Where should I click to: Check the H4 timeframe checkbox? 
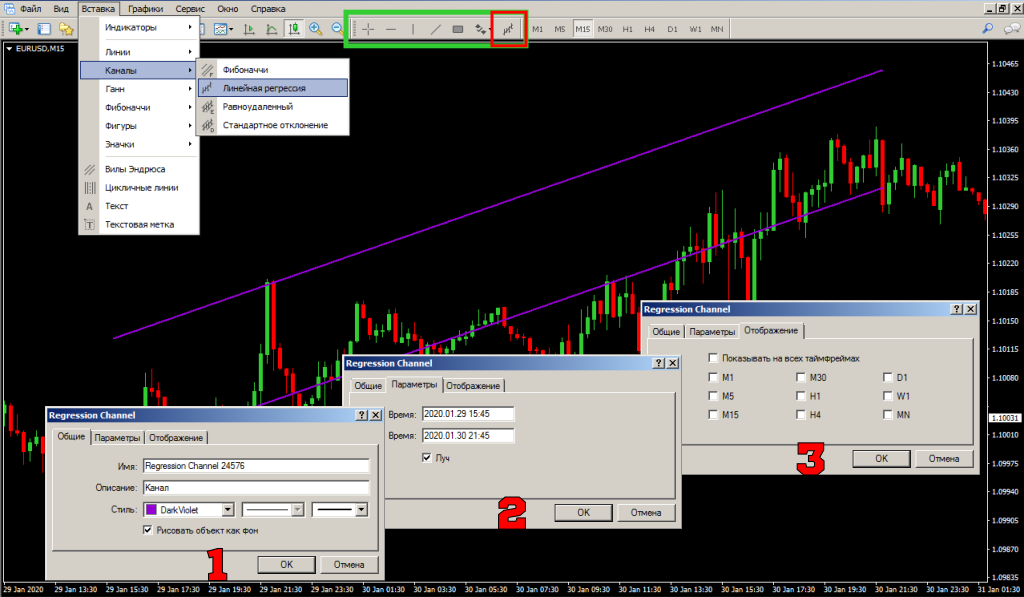coord(801,414)
